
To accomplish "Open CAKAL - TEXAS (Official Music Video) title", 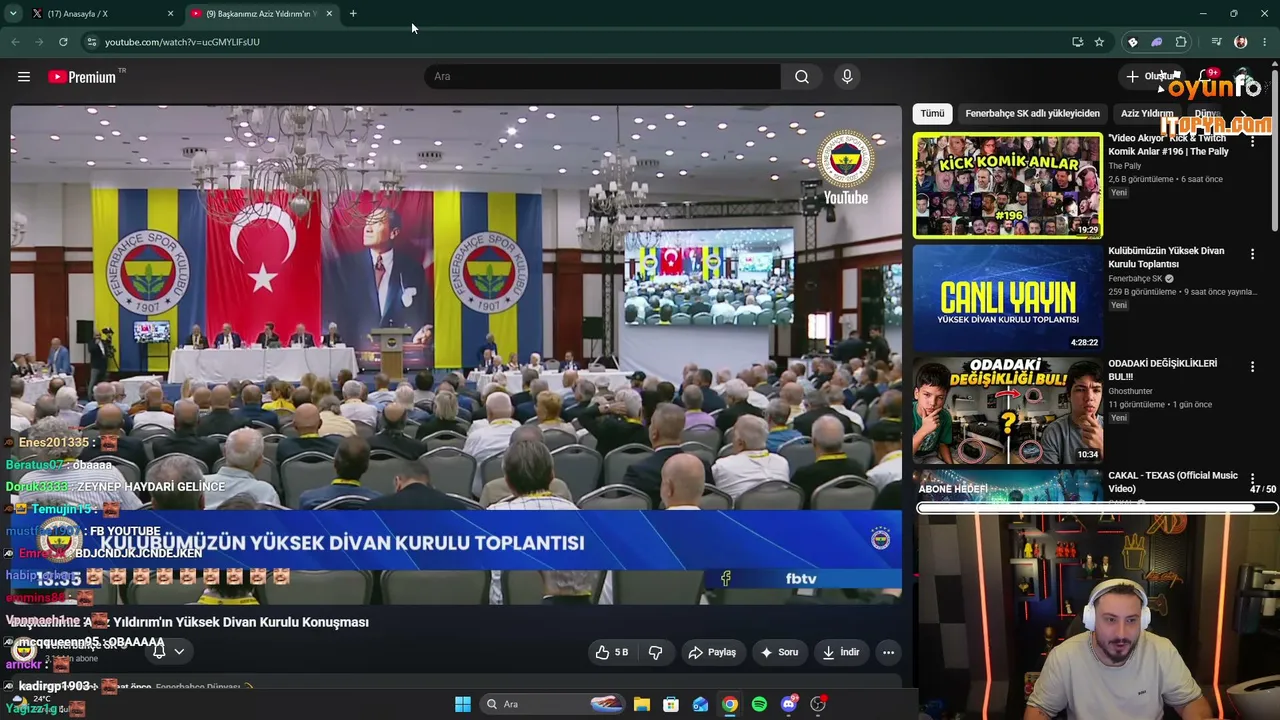I will pos(1173,482).
